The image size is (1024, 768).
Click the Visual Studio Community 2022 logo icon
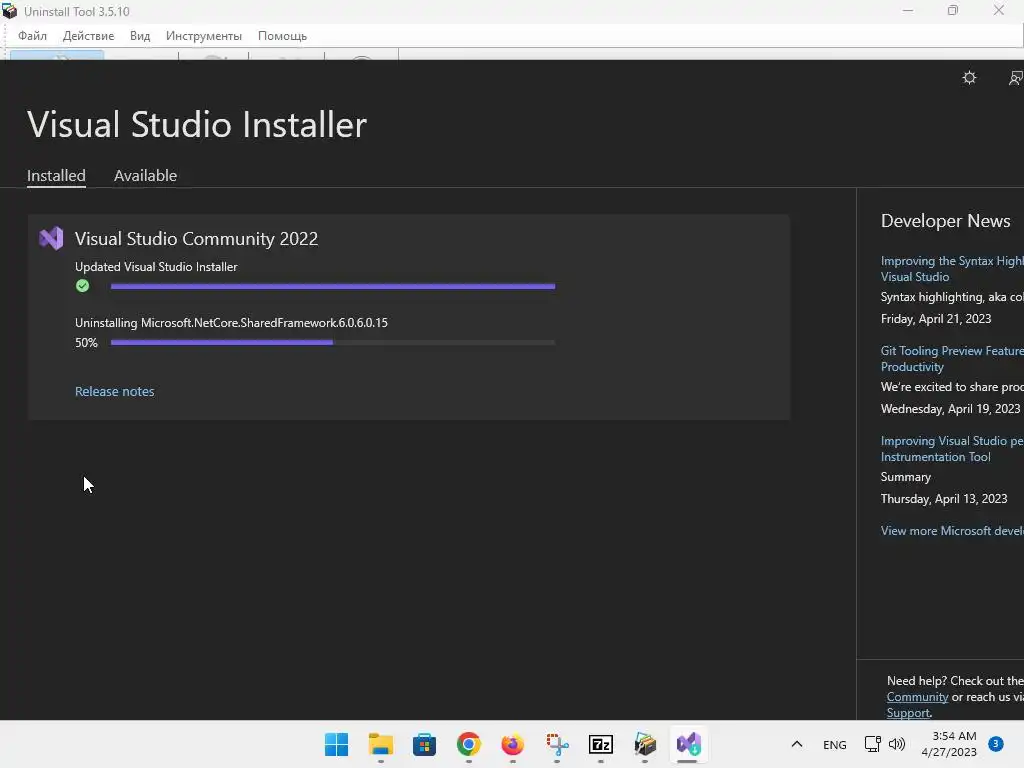click(51, 238)
